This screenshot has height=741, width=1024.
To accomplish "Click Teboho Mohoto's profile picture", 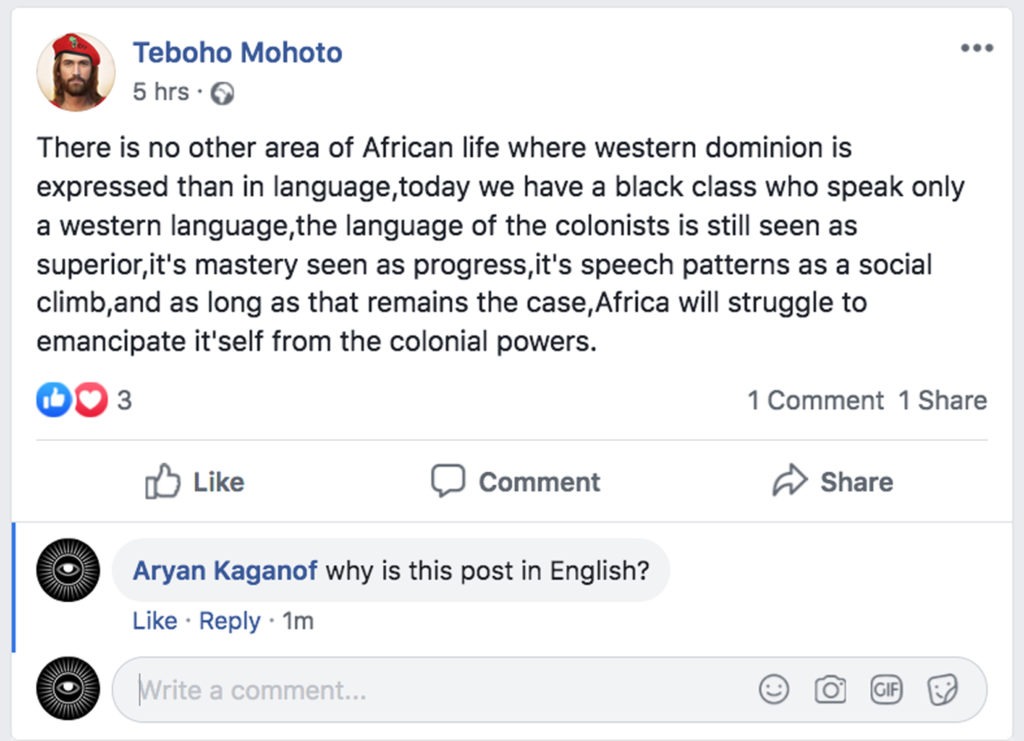I will 75,71.
